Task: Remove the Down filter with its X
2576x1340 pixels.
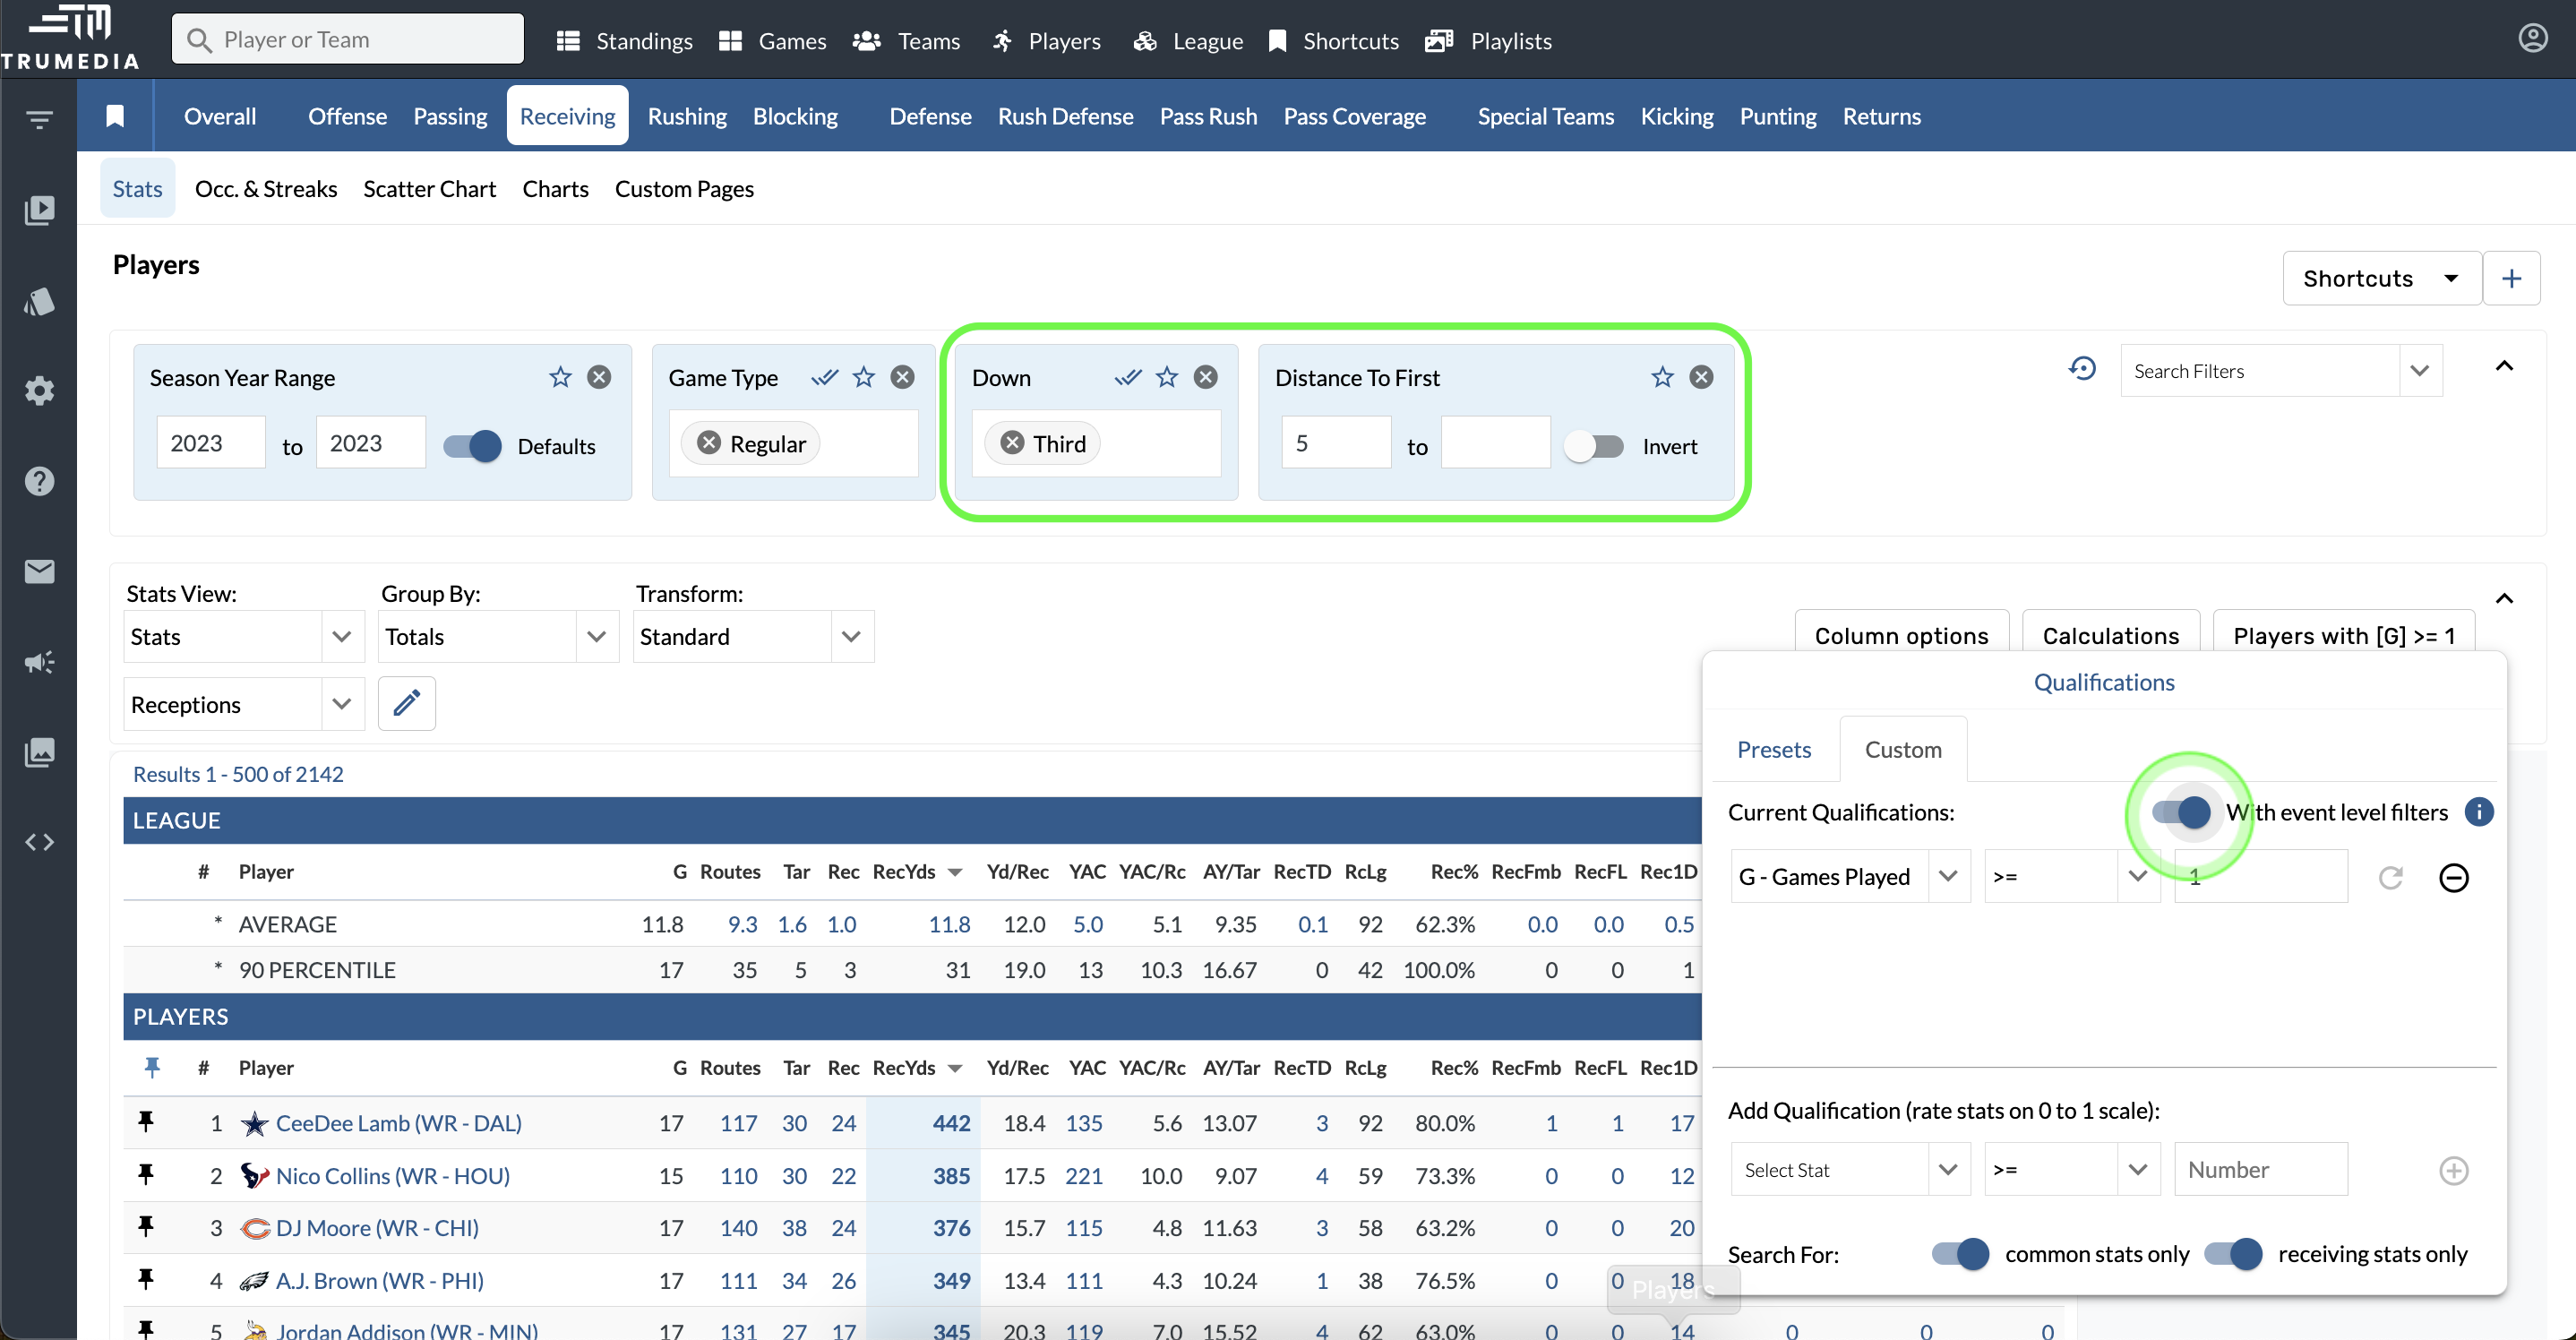Action: (1206, 377)
